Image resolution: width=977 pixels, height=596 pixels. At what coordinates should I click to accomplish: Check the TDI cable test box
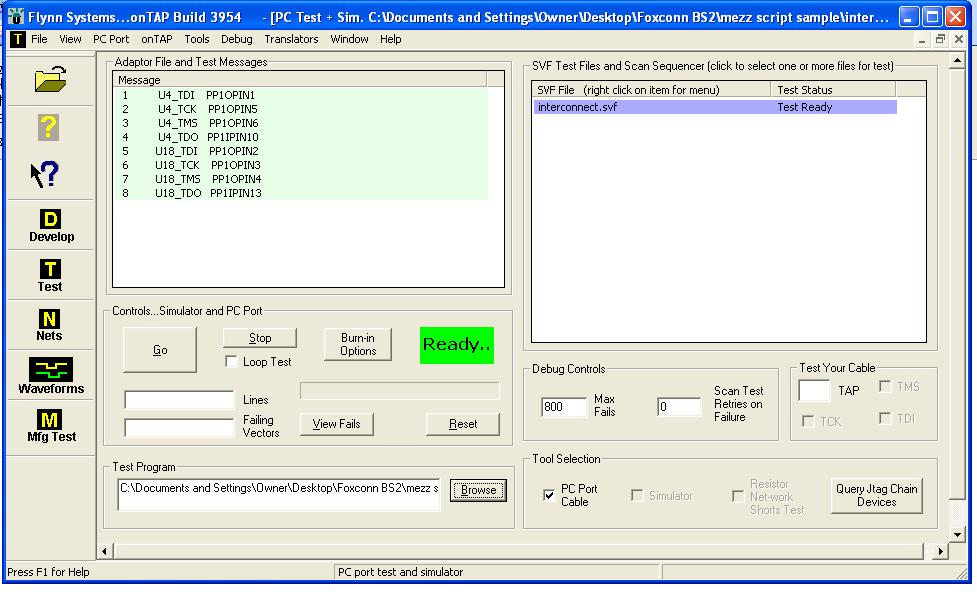click(x=885, y=418)
